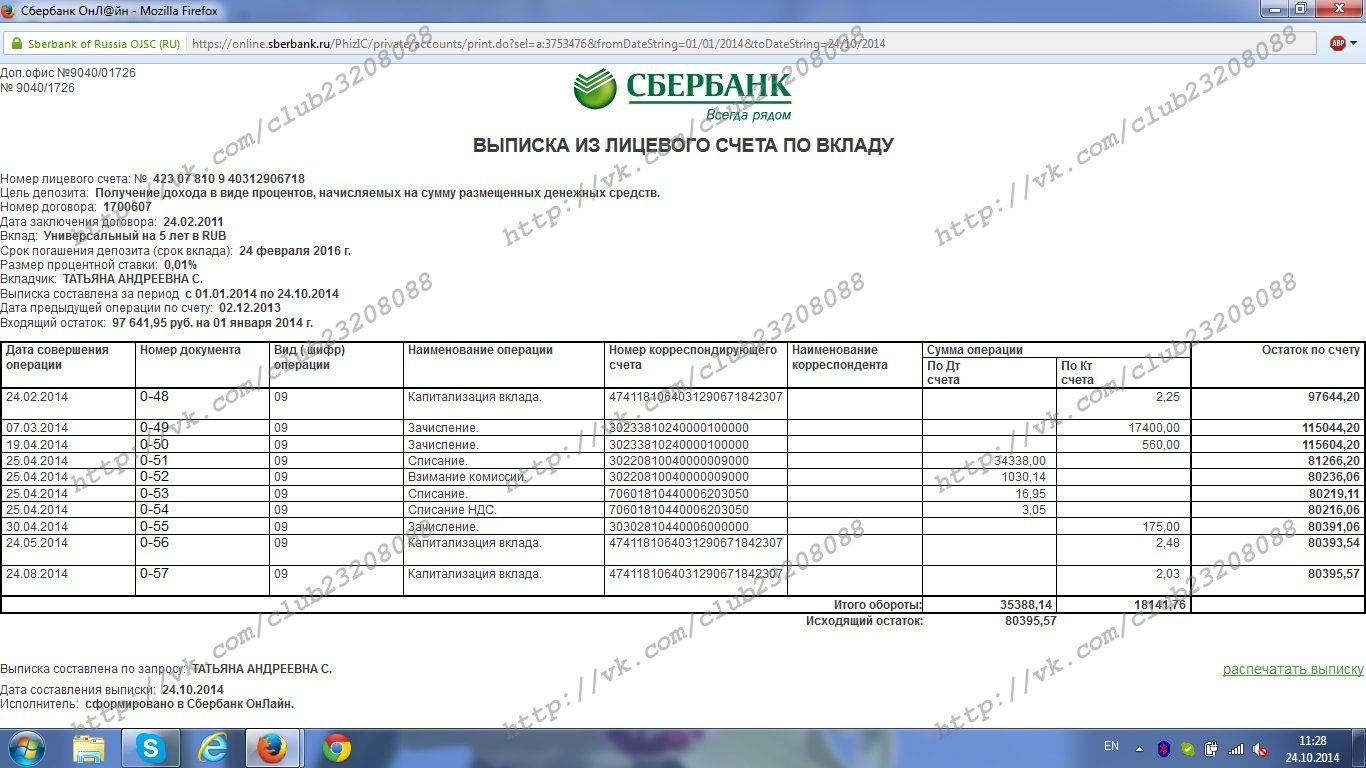Click account 30302810440006000000
1366x768 pixels.
click(679, 527)
